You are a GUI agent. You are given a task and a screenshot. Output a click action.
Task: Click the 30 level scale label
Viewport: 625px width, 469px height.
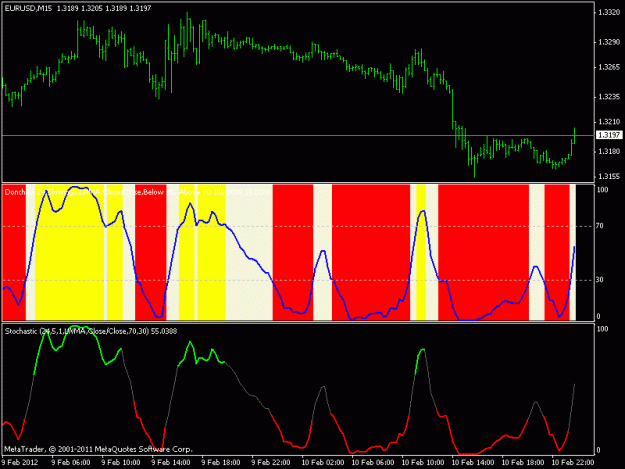coord(600,280)
